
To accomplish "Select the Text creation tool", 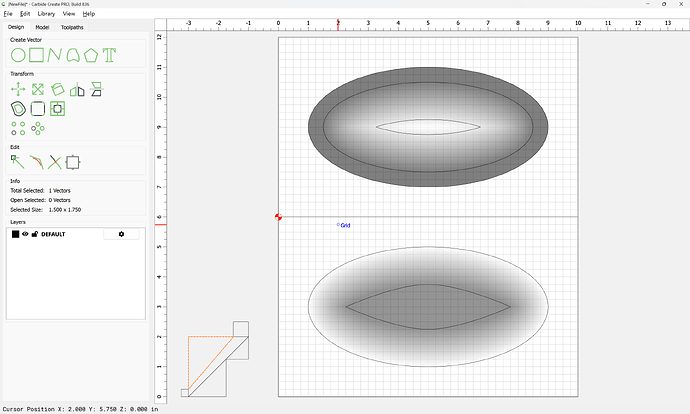I will coord(110,54).
